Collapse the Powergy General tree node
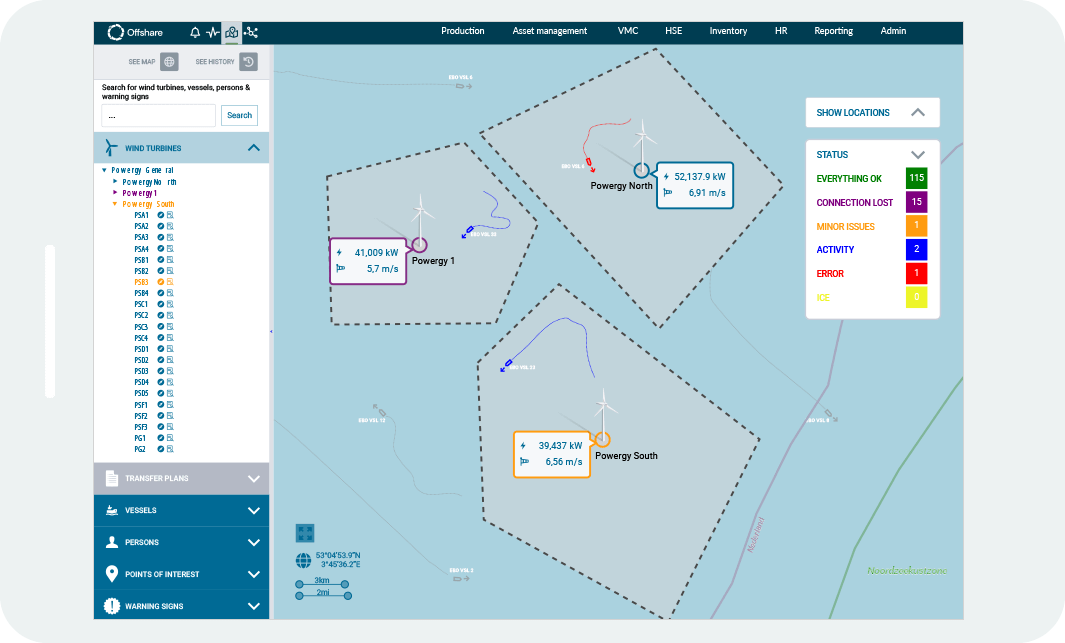This screenshot has width=1065, height=643. point(104,170)
